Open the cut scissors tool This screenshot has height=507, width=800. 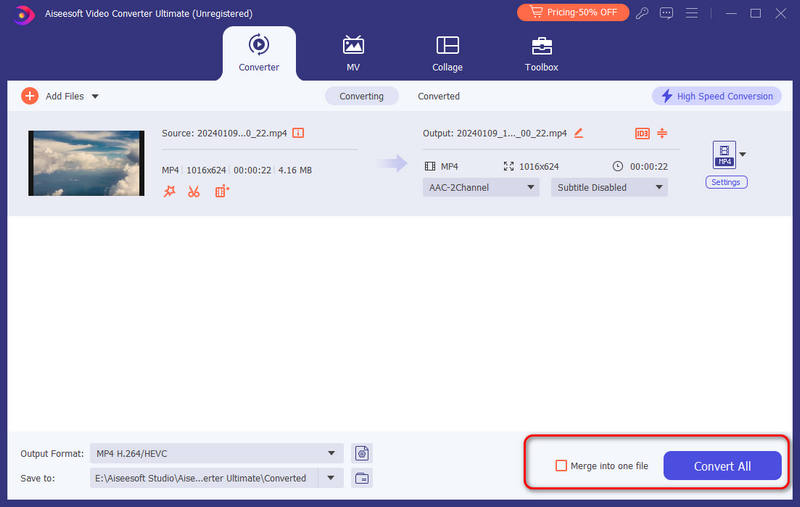pyautogui.click(x=193, y=191)
